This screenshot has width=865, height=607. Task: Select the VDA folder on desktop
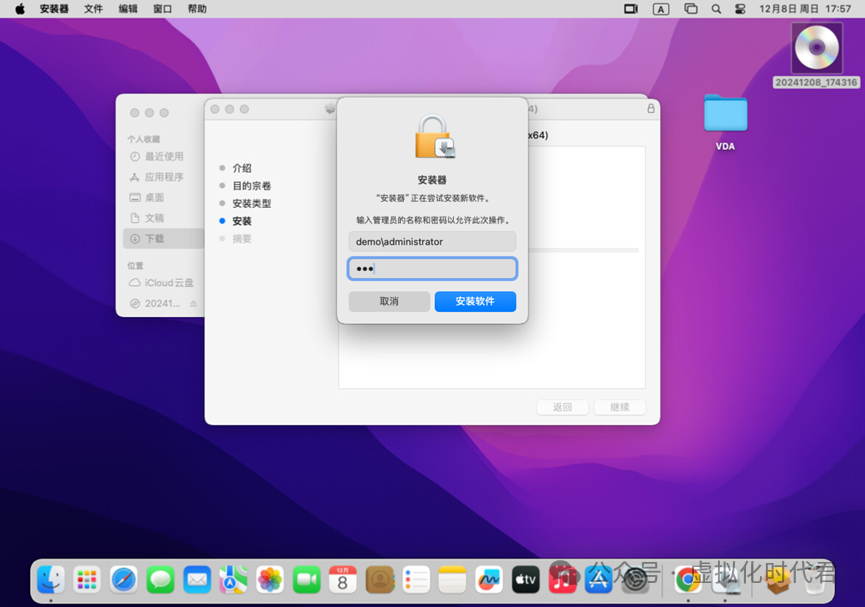pyautogui.click(x=725, y=122)
